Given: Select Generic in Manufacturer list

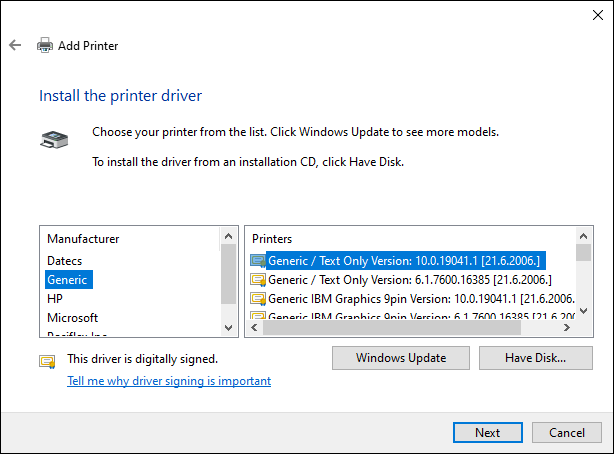Looking at the screenshot, I should coord(67,280).
